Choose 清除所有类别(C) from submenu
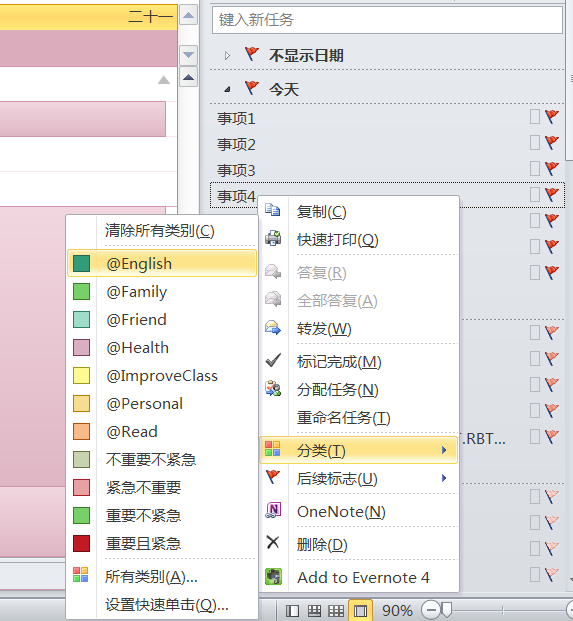 click(x=160, y=230)
